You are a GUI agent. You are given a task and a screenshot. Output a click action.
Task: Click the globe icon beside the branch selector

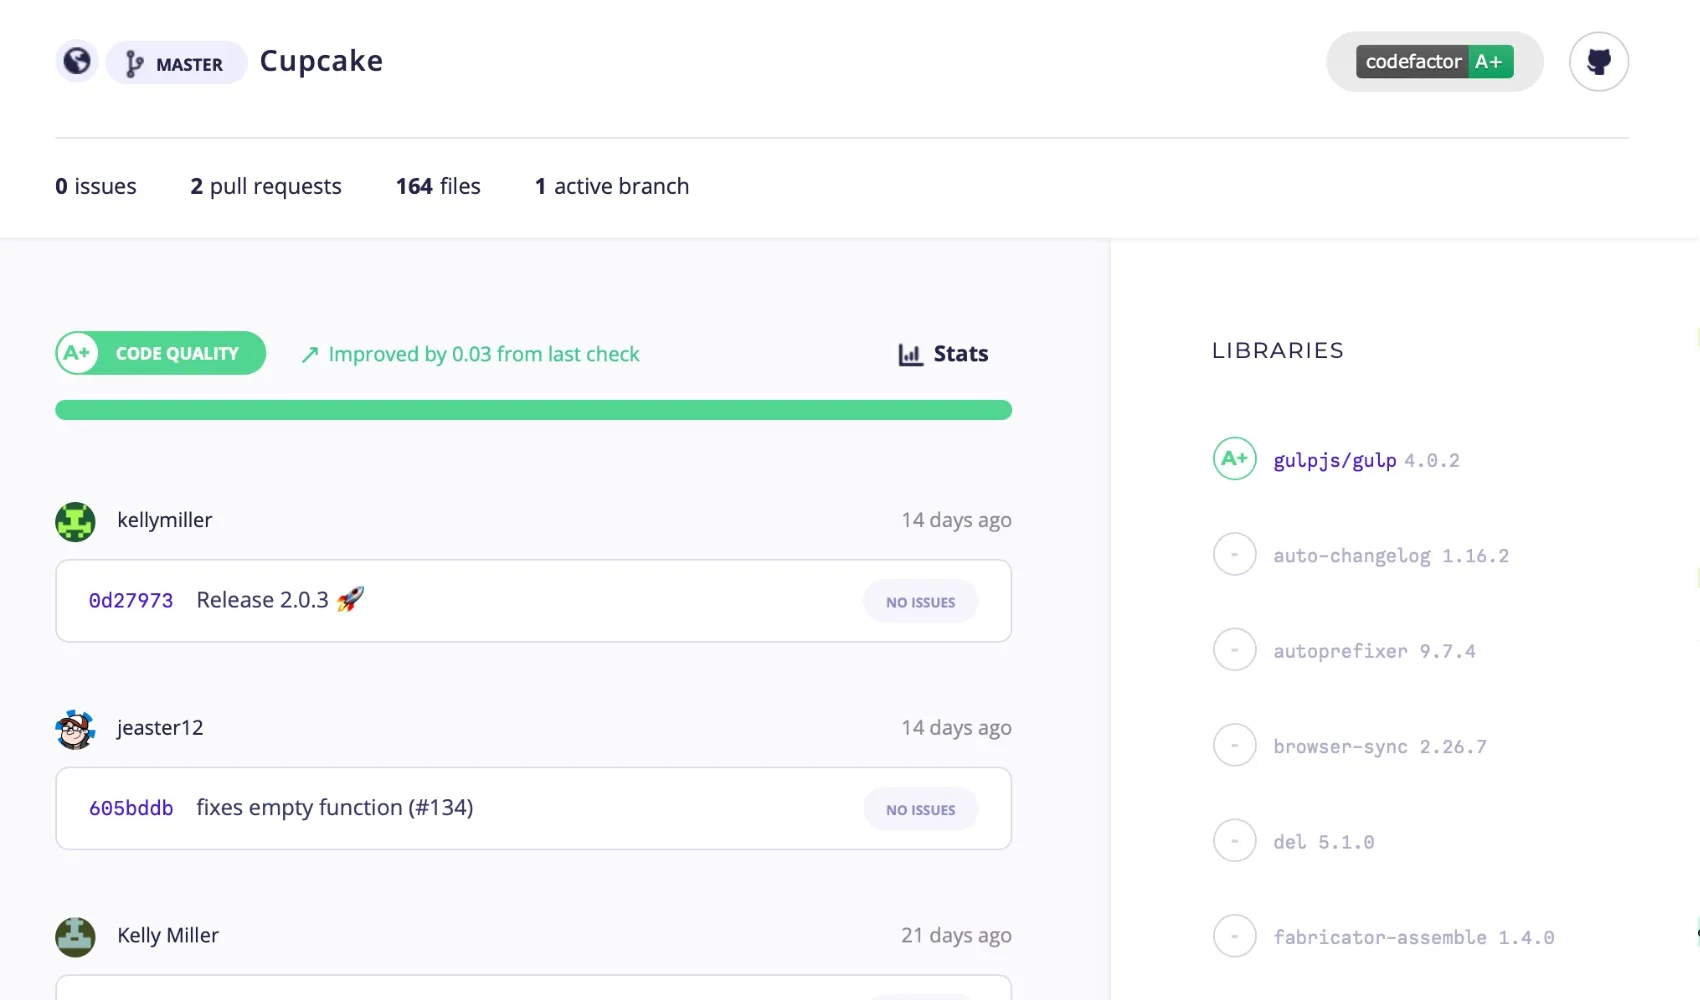click(x=77, y=62)
